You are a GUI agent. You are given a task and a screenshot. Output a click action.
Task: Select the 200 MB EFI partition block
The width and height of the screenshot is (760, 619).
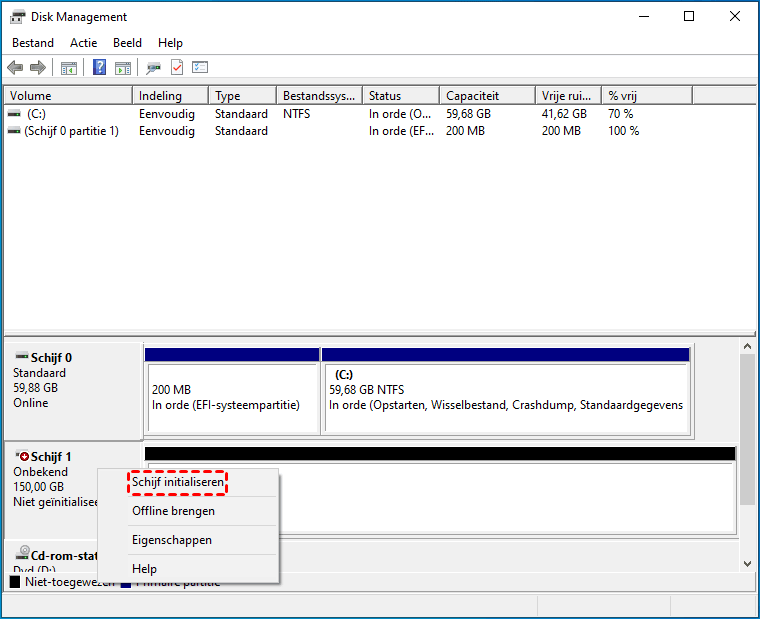point(232,397)
